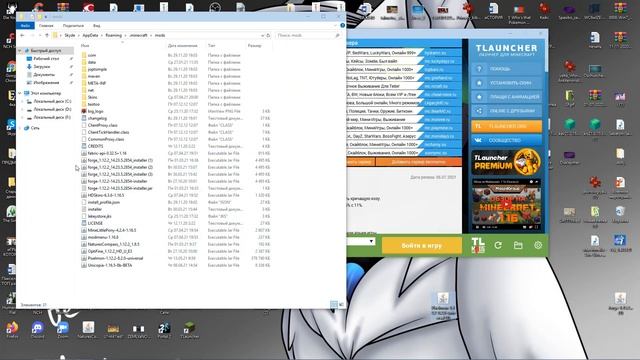Image resolution: width=640 pixels, height=360 pixels.
Task: Click the Explorer up-folder arrow
Action: (47, 36)
